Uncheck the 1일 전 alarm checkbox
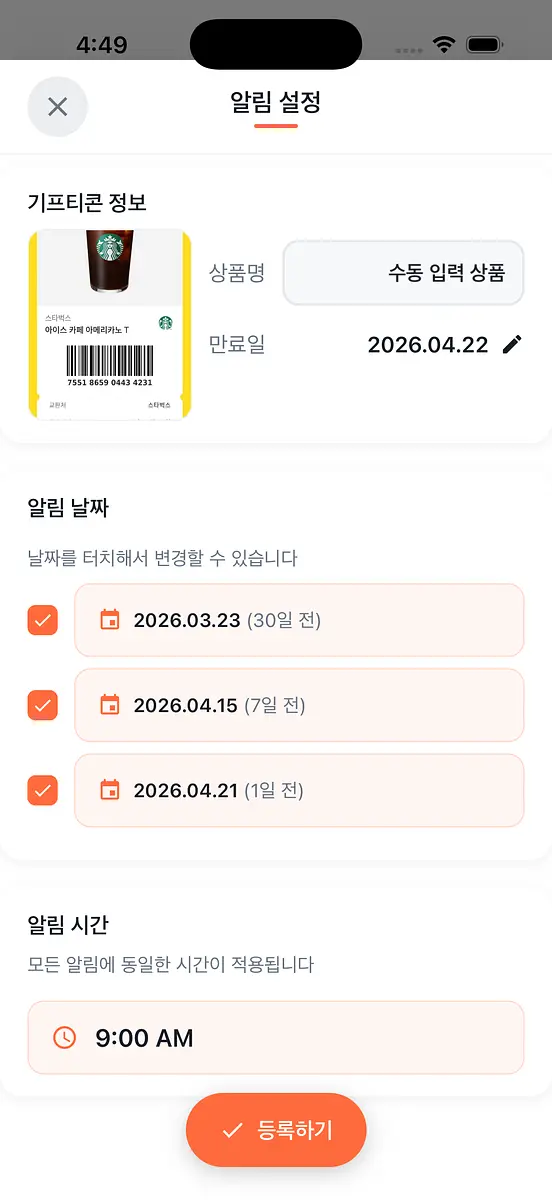The image size is (552, 1200). click(43, 790)
